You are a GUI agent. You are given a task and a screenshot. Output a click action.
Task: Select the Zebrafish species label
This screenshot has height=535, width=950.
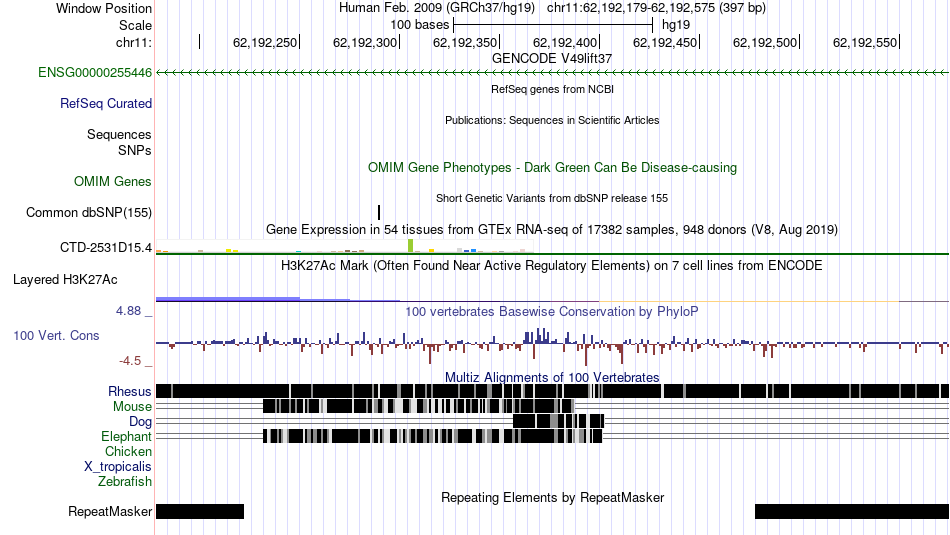click(x=125, y=482)
